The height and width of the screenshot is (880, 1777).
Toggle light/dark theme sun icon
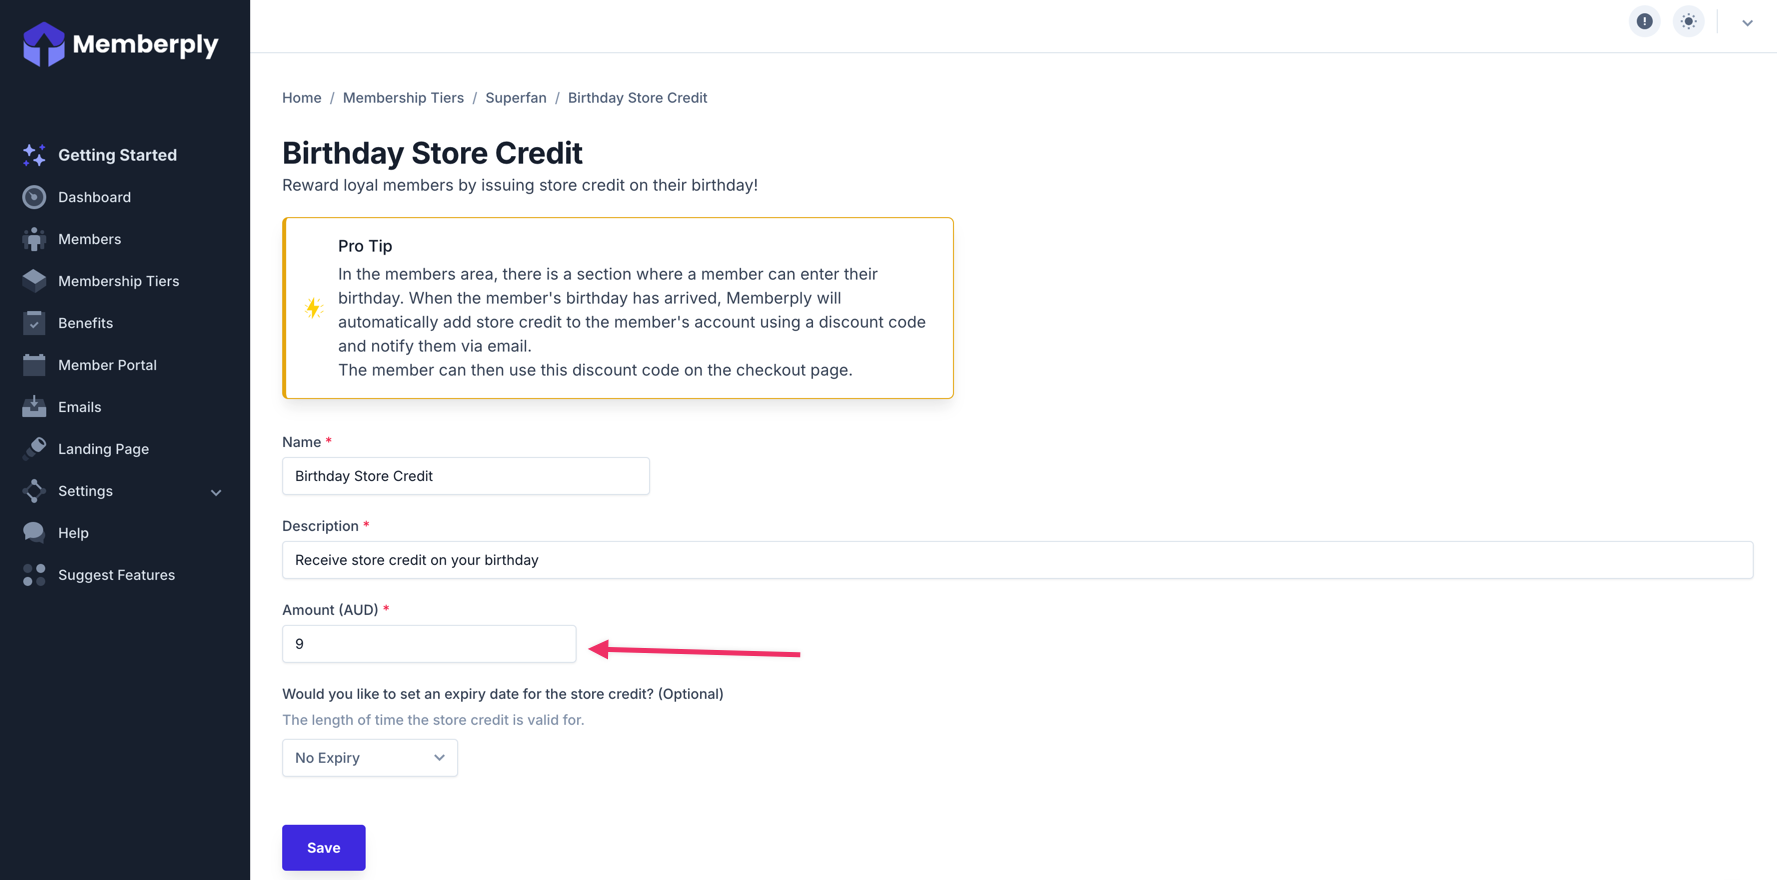[1688, 22]
